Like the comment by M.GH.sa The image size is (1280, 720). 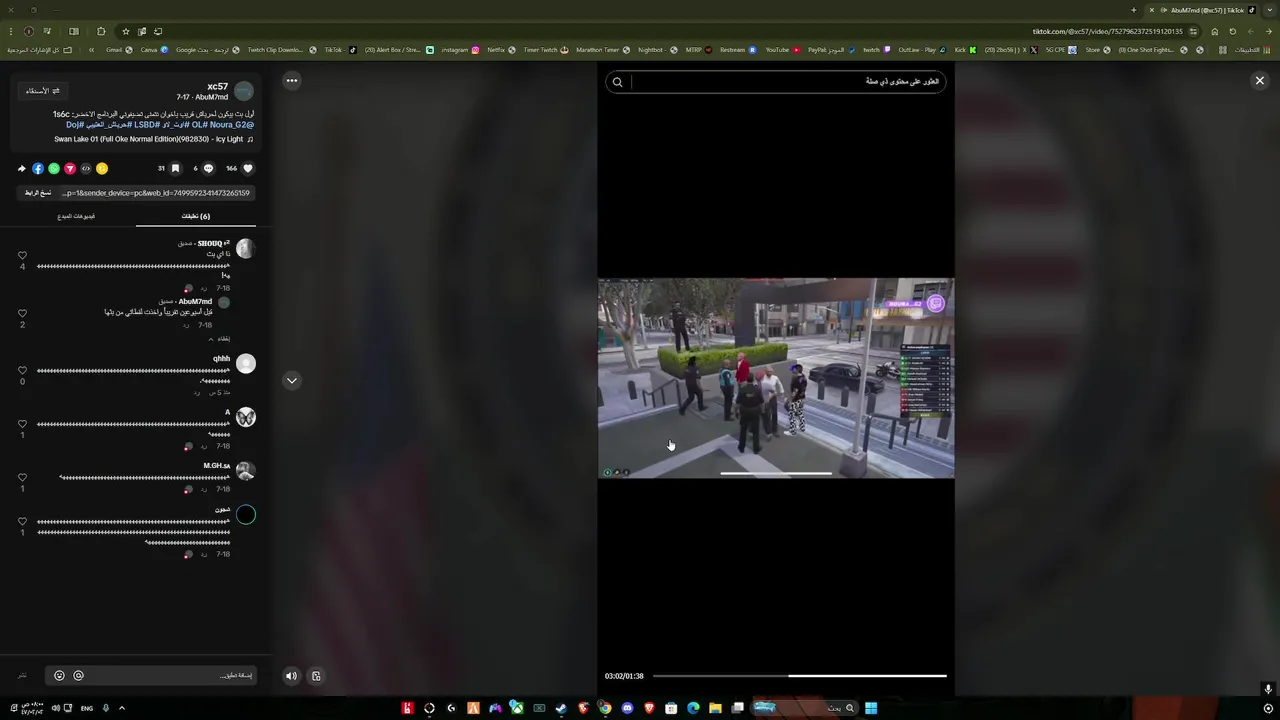click(22, 478)
